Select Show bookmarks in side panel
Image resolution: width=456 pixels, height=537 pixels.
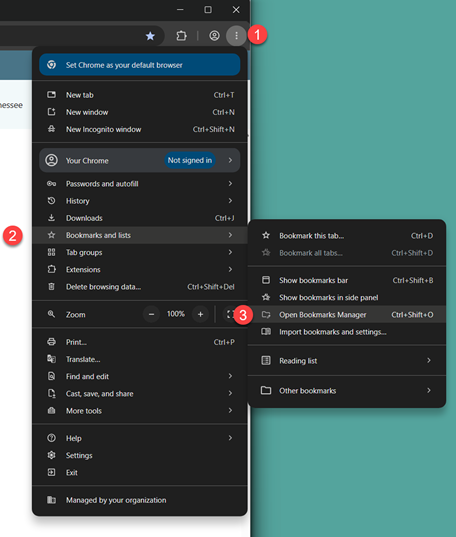(x=347, y=297)
